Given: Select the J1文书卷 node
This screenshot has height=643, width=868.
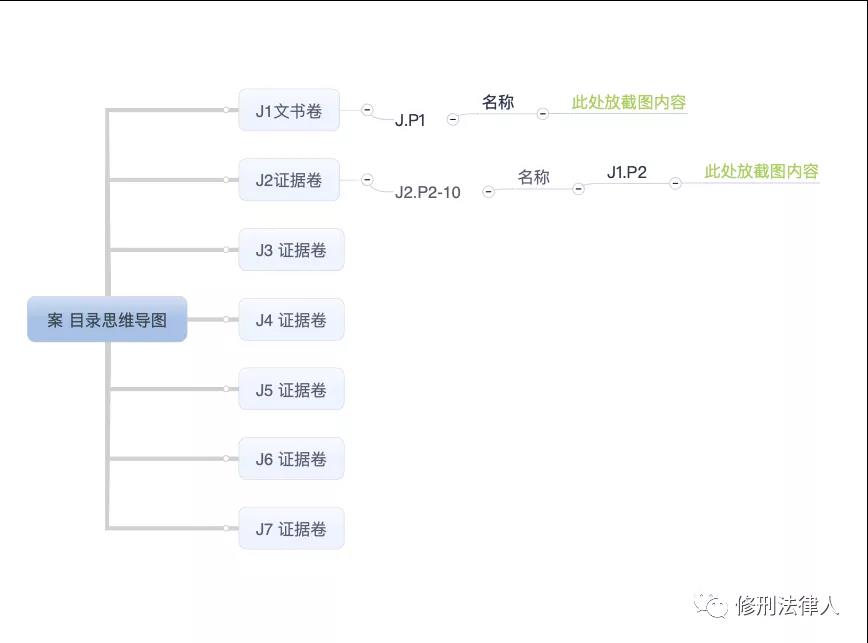Looking at the screenshot, I should [289, 110].
